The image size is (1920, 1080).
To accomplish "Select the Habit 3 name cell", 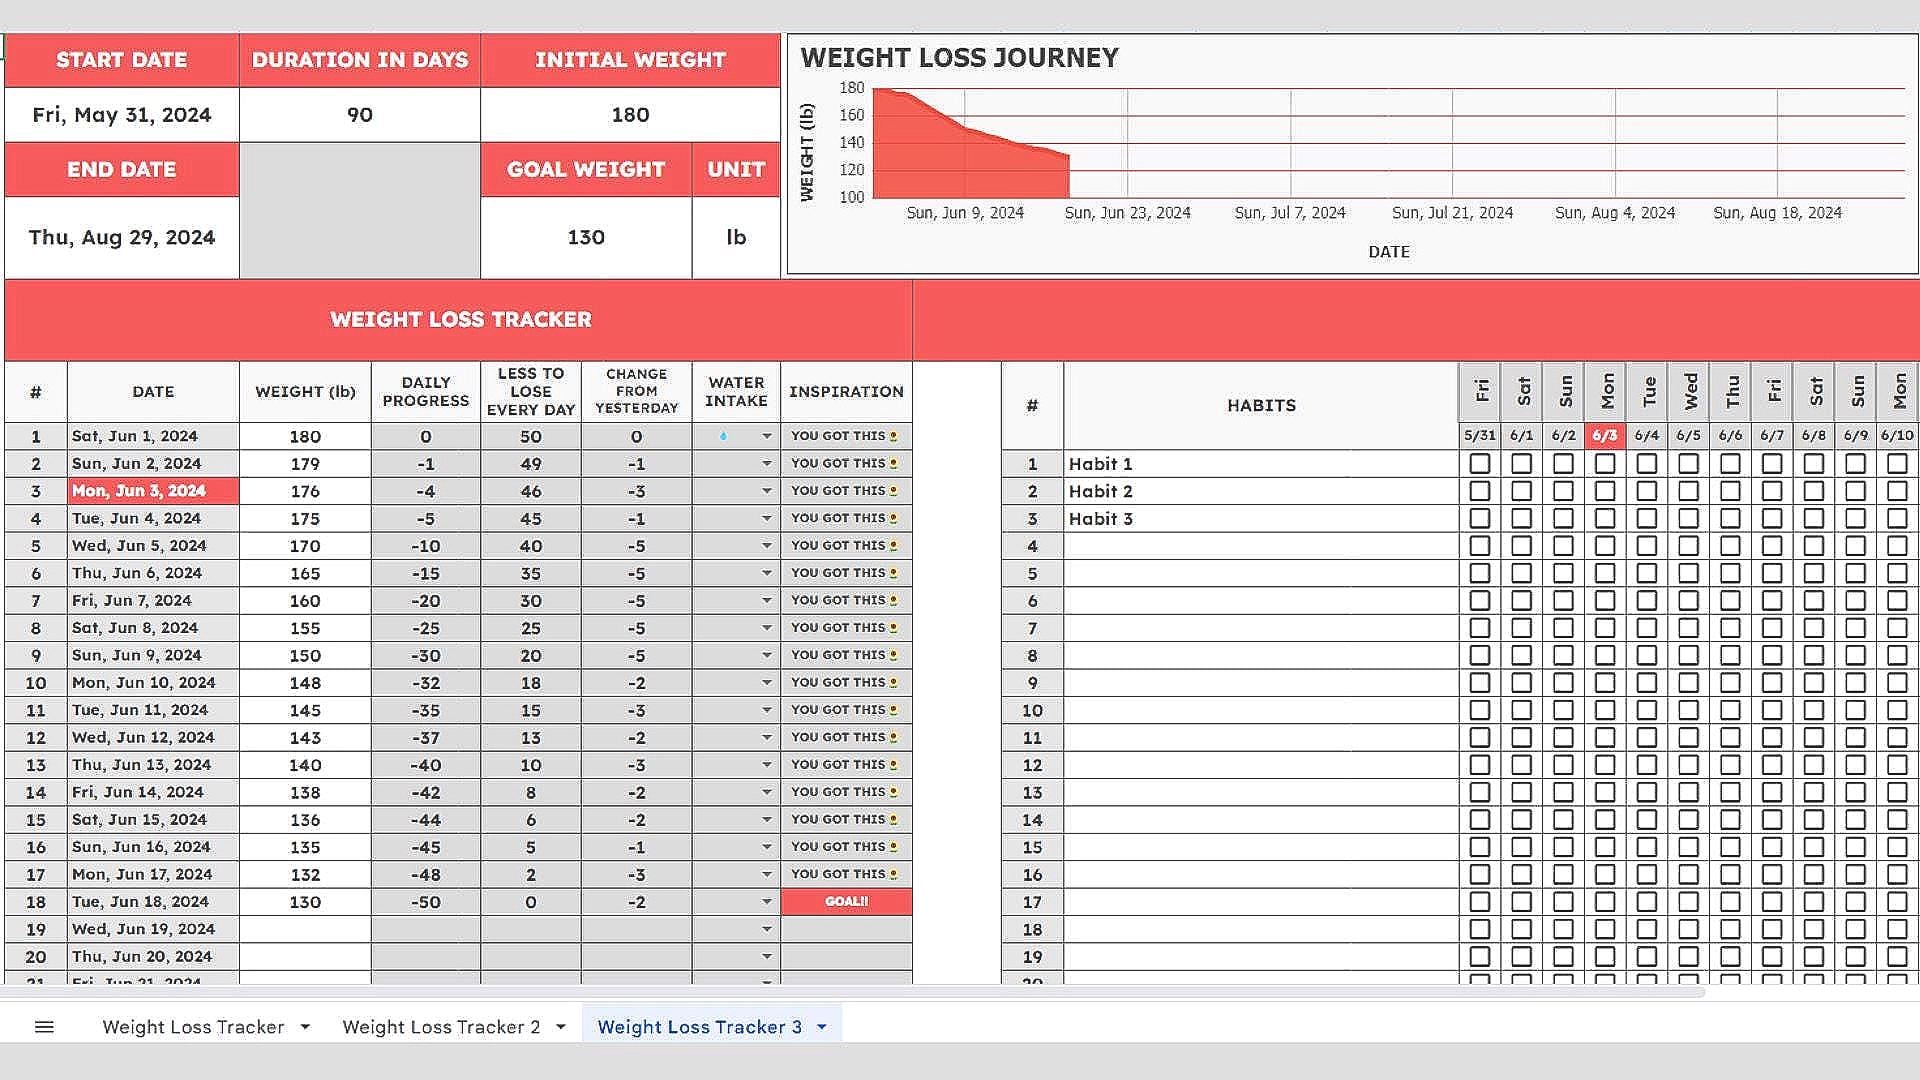I will (x=1261, y=519).
